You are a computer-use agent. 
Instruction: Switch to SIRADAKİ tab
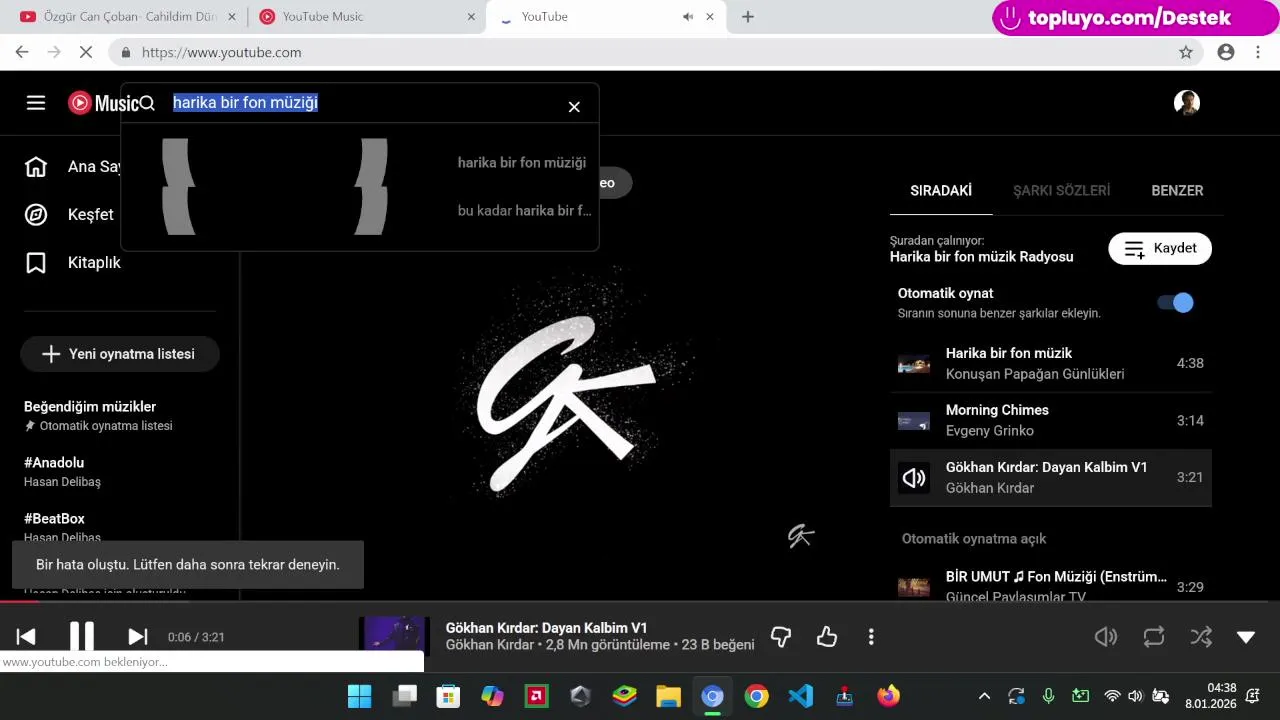(941, 190)
